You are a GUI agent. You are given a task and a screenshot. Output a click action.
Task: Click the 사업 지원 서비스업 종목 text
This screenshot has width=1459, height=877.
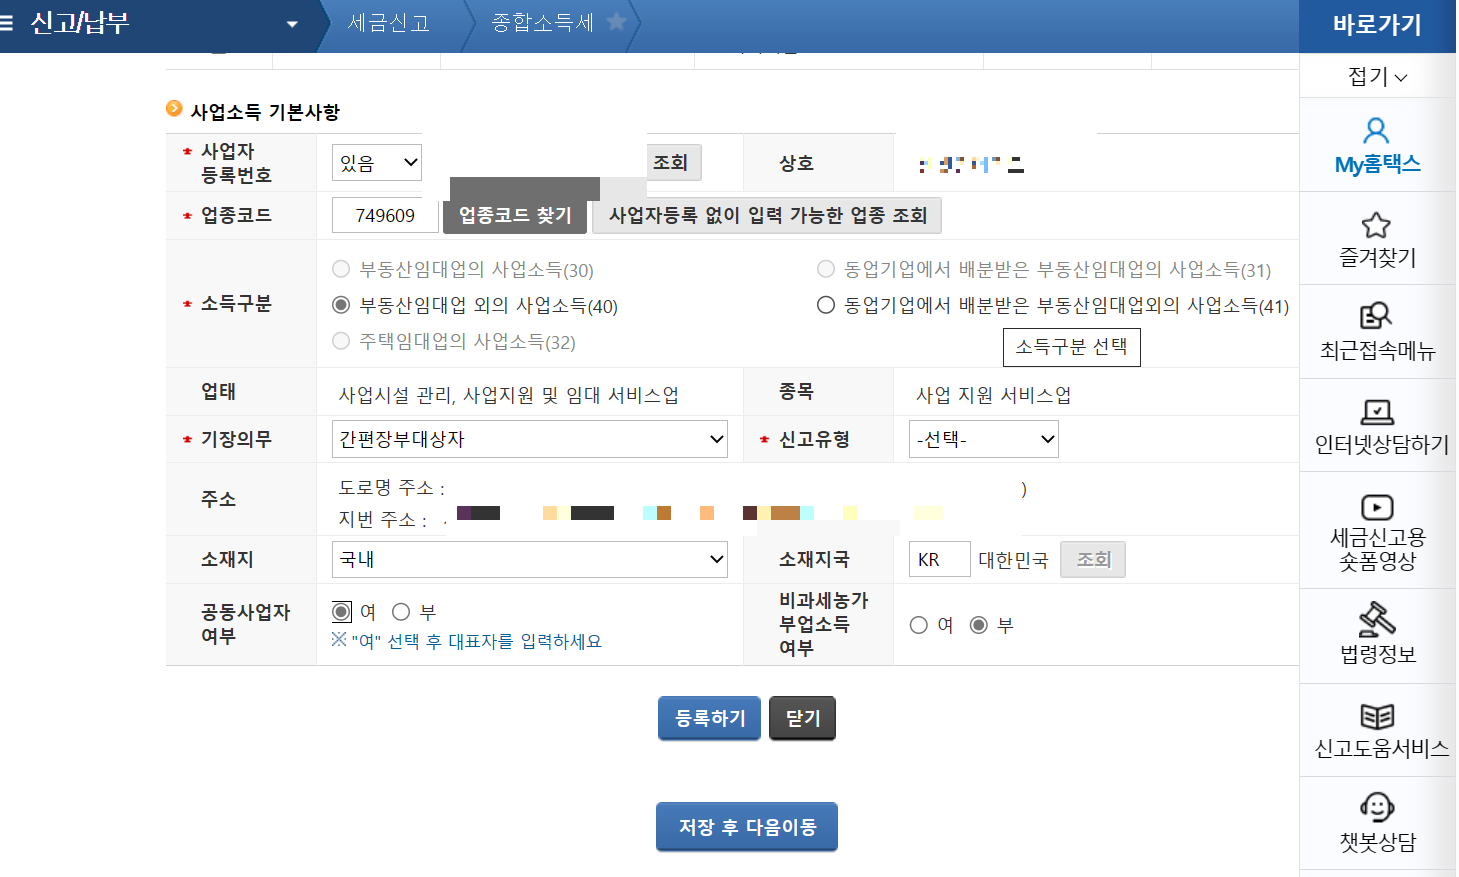993,395
